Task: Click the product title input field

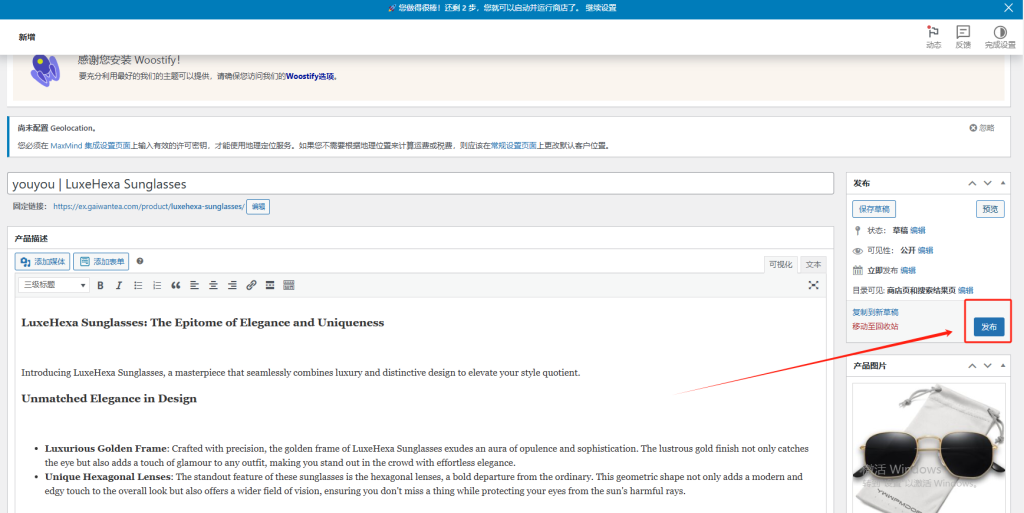Action: point(420,184)
